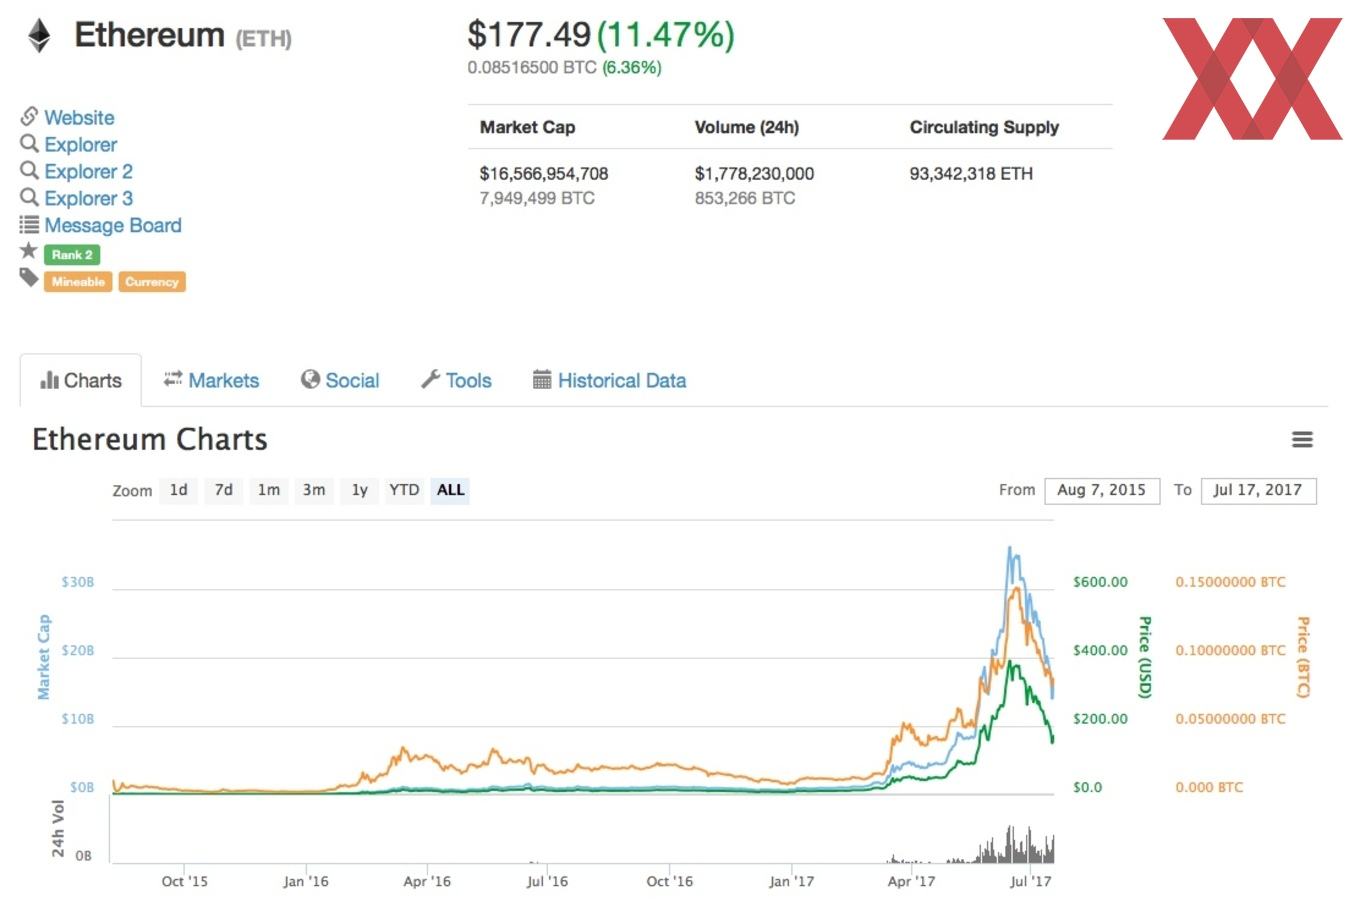Image resolution: width=1360 pixels, height=907 pixels.
Task: Switch to the Markets tab
Action: coord(211,380)
